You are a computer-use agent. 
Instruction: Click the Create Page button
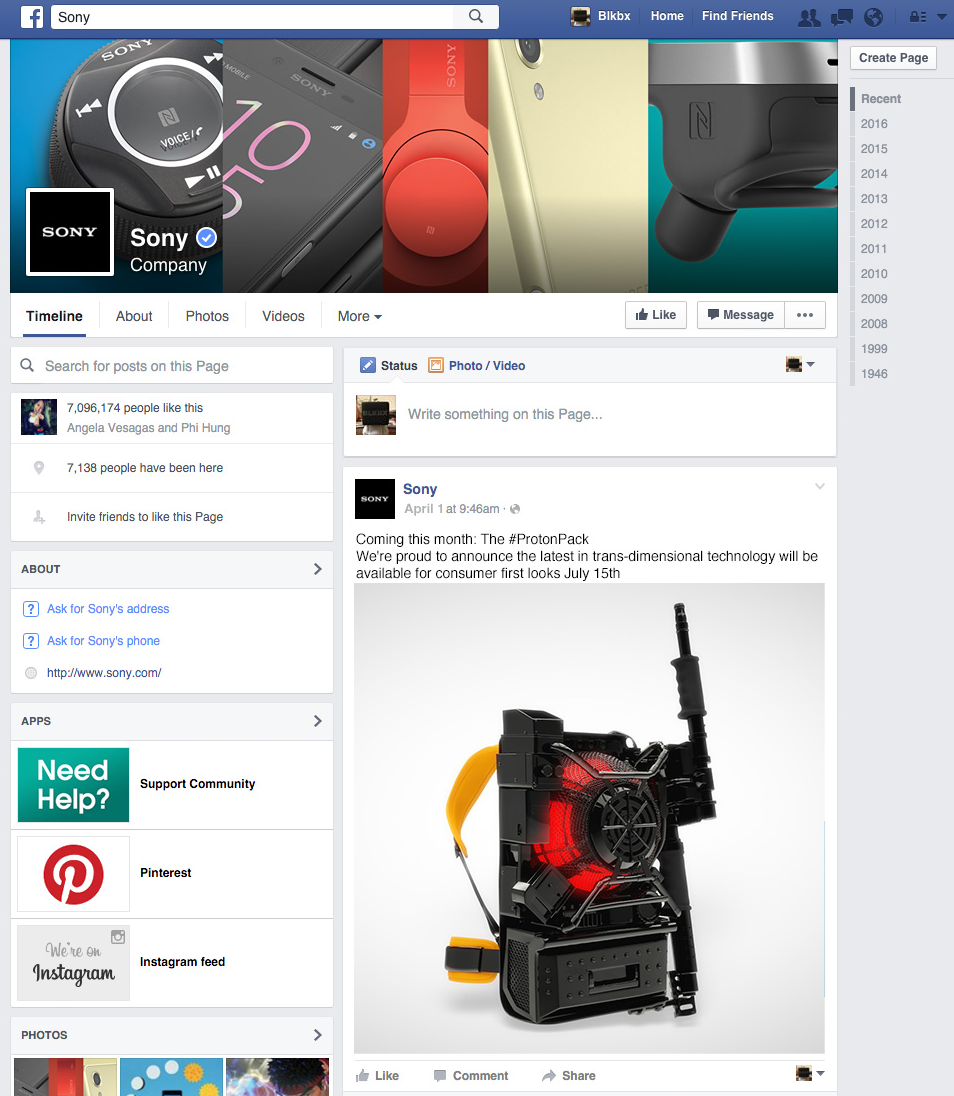893,58
